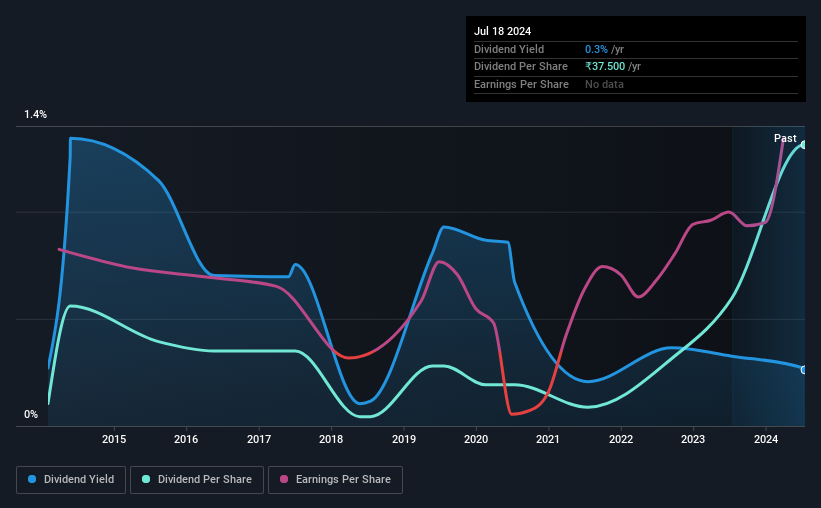Viewport: 821px width, 508px height.
Task: Click the 0.3% dividend yield value
Action: [596, 49]
